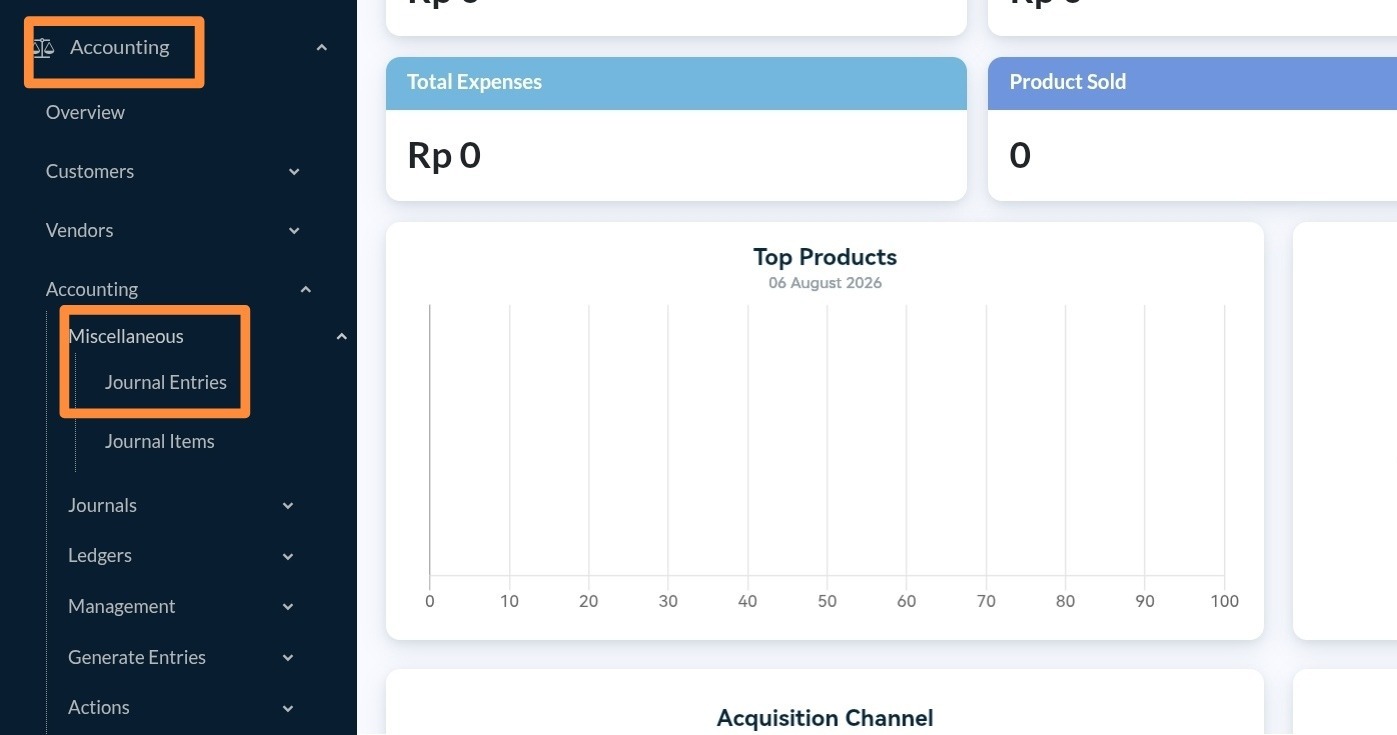
Task: Click the Acquisition Channel heading
Action: (x=825, y=718)
